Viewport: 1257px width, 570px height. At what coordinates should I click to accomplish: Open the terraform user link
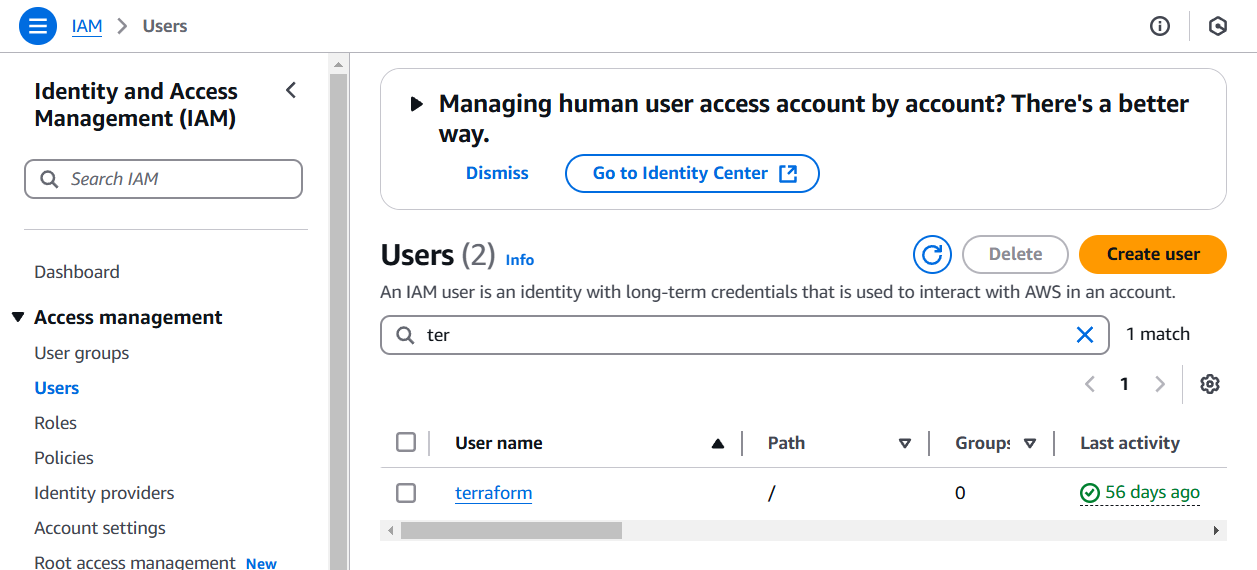[494, 493]
